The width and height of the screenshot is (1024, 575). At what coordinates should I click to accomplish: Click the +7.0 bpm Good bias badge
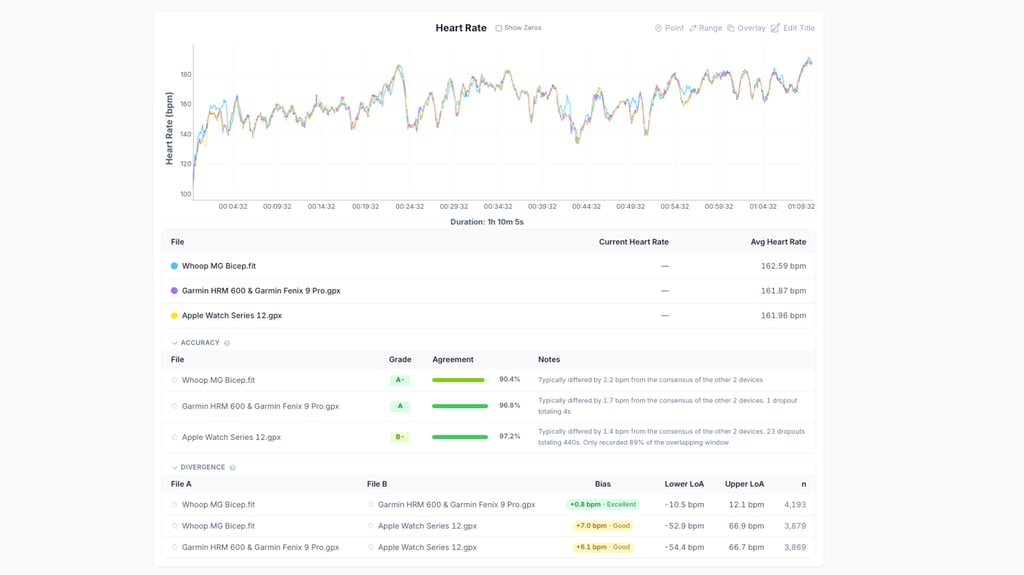[x=603, y=525]
